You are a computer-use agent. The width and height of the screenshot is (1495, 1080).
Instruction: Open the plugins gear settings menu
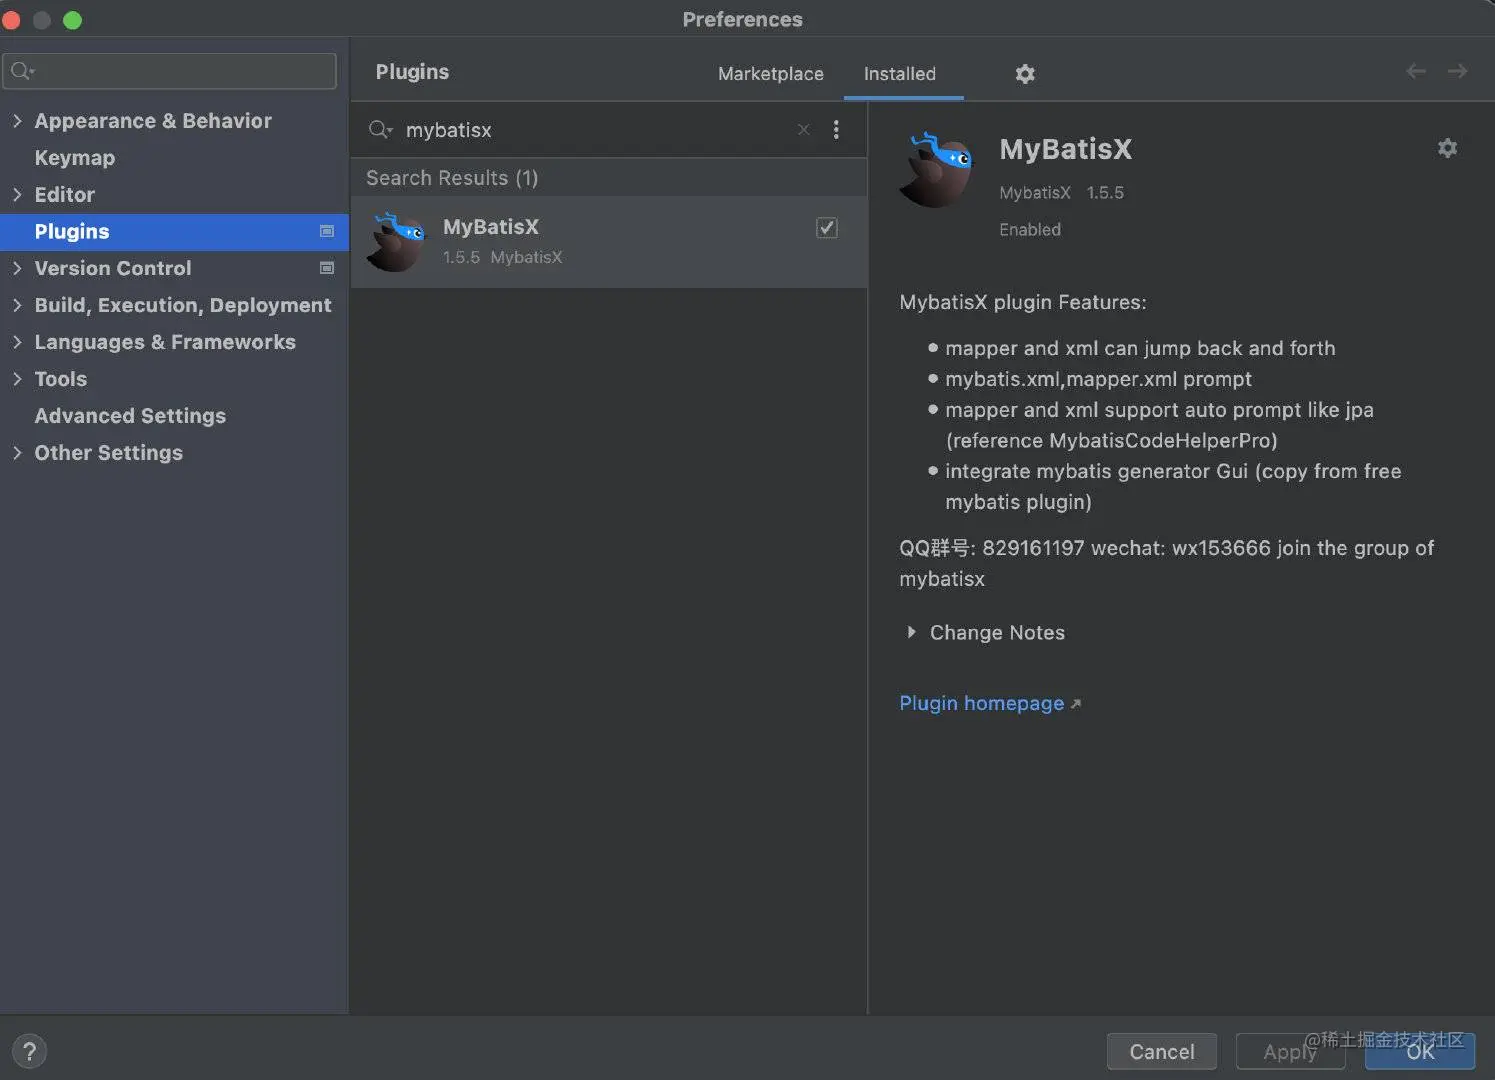(1025, 74)
